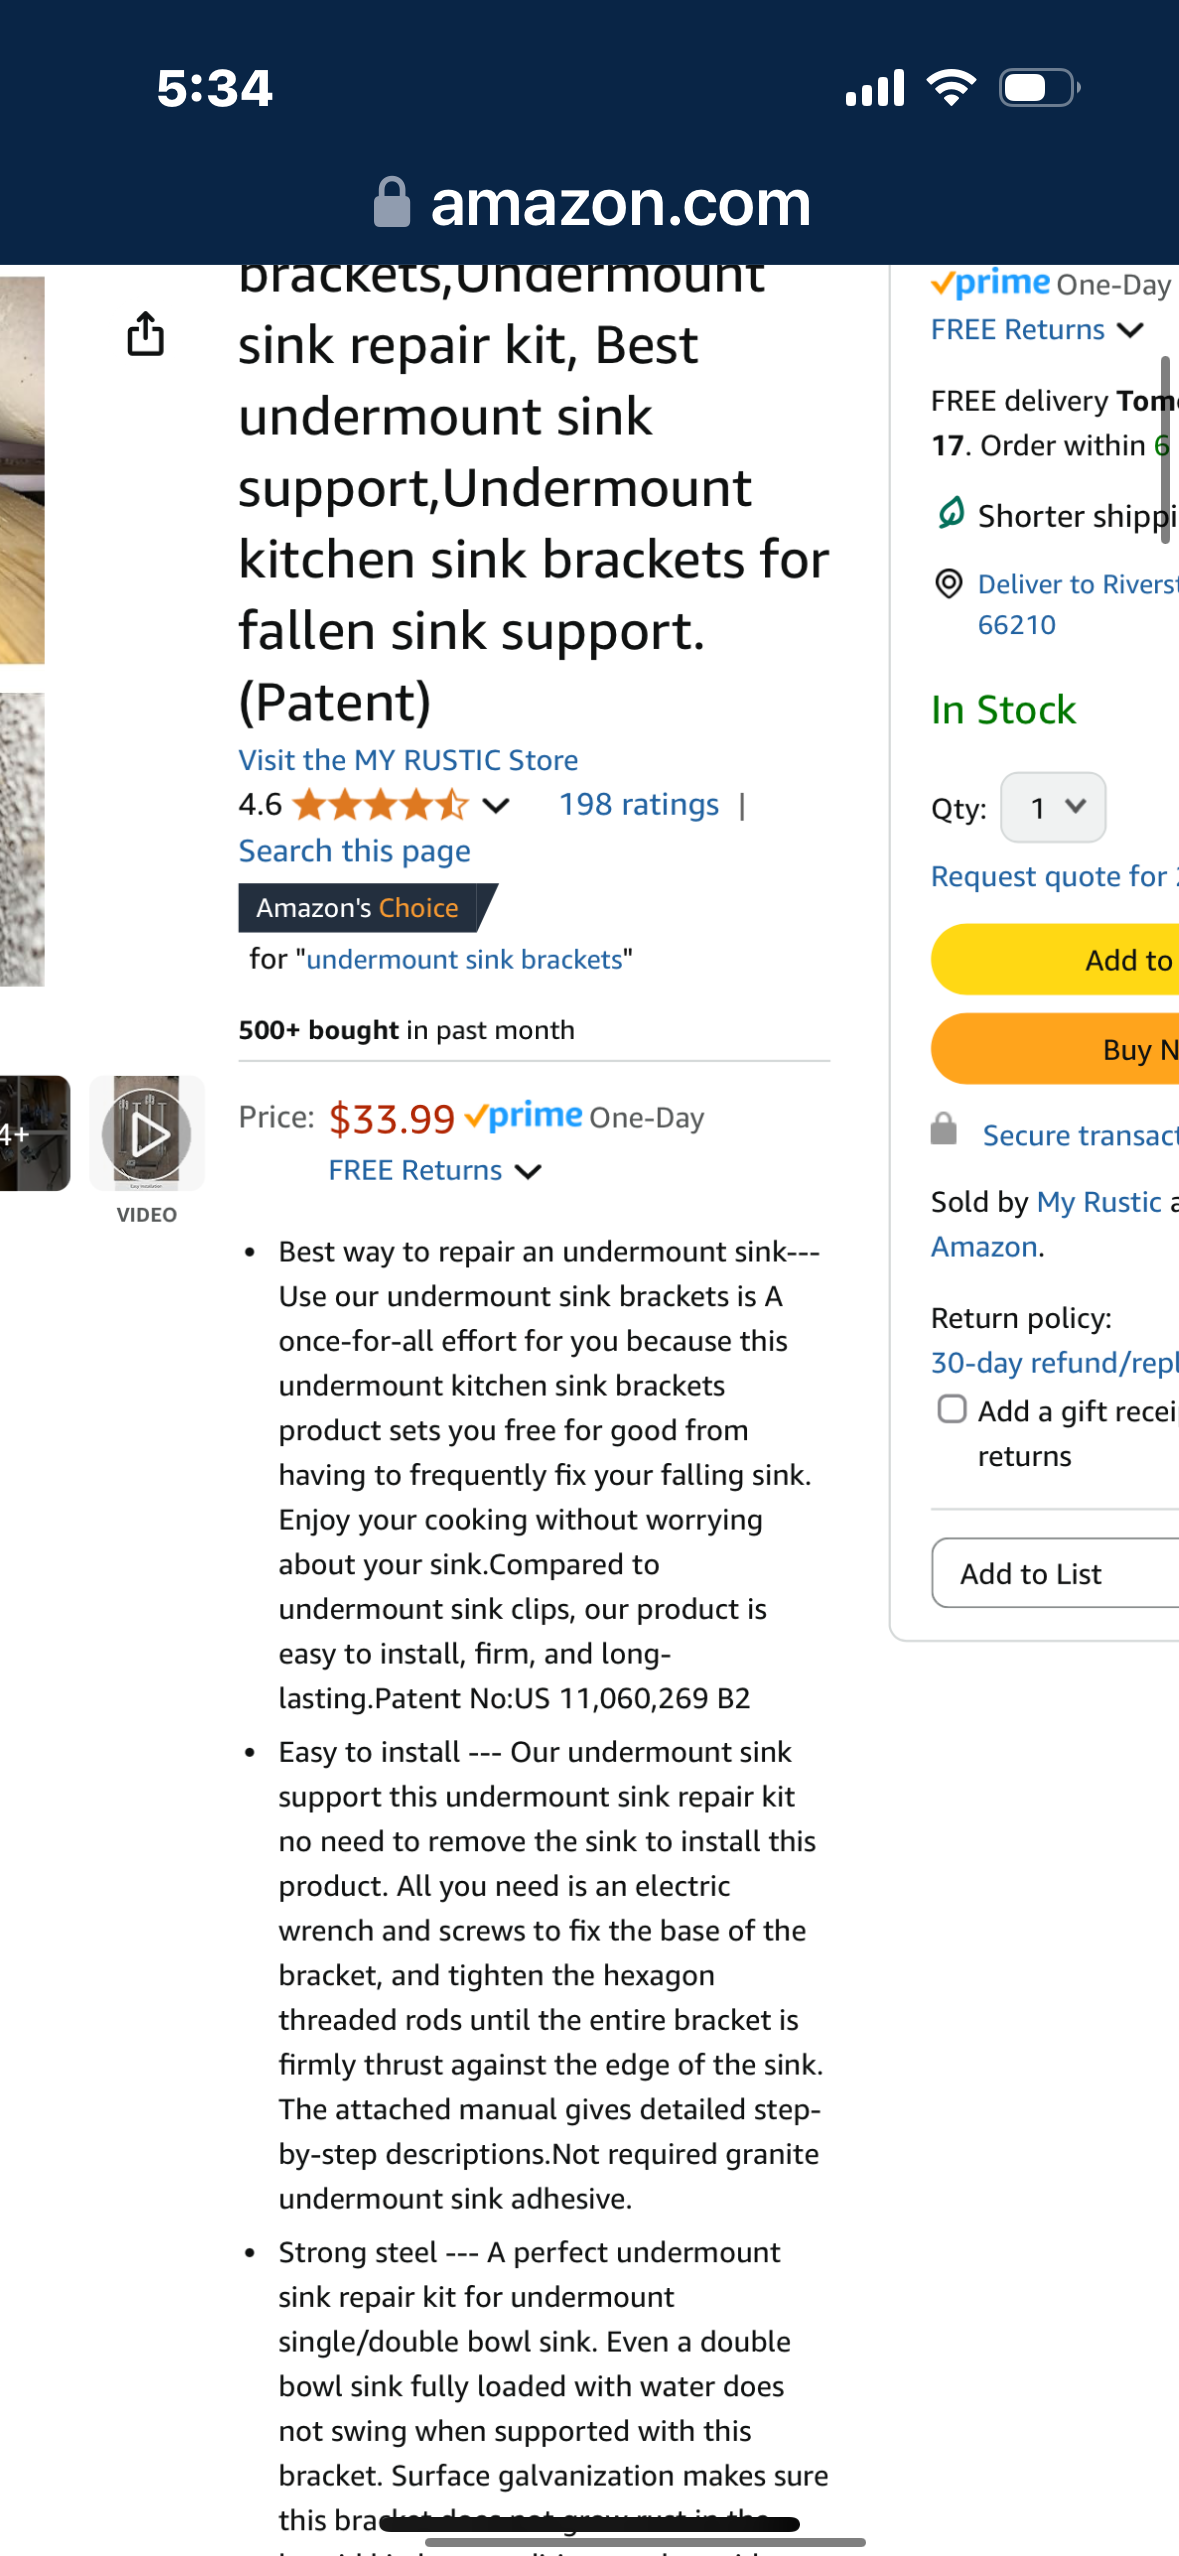Tap the Prime logo next to the price
1179x2556 pixels.
click(x=524, y=1116)
